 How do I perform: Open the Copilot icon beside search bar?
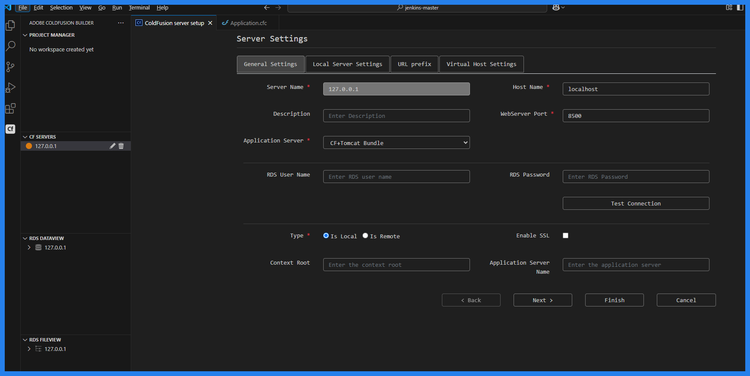click(x=556, y=8)
